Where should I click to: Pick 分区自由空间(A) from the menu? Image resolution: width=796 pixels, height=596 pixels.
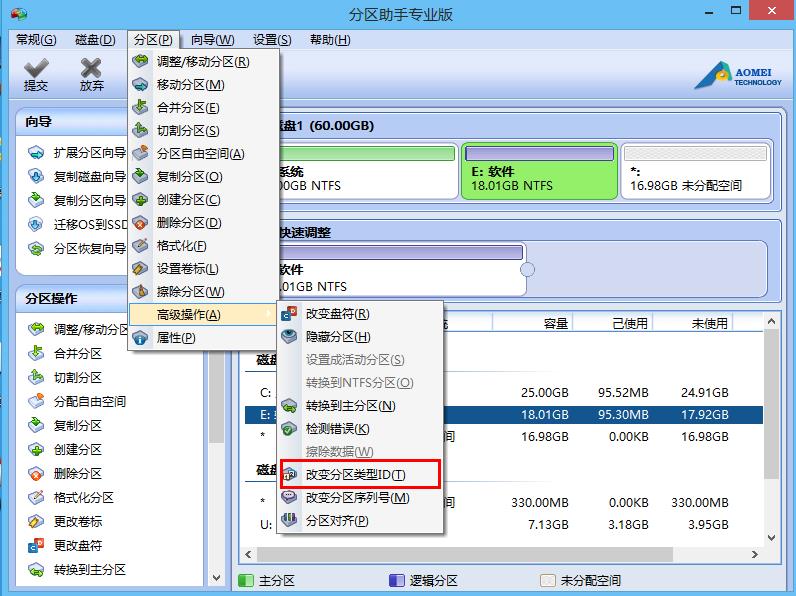(x=203, y=153)
